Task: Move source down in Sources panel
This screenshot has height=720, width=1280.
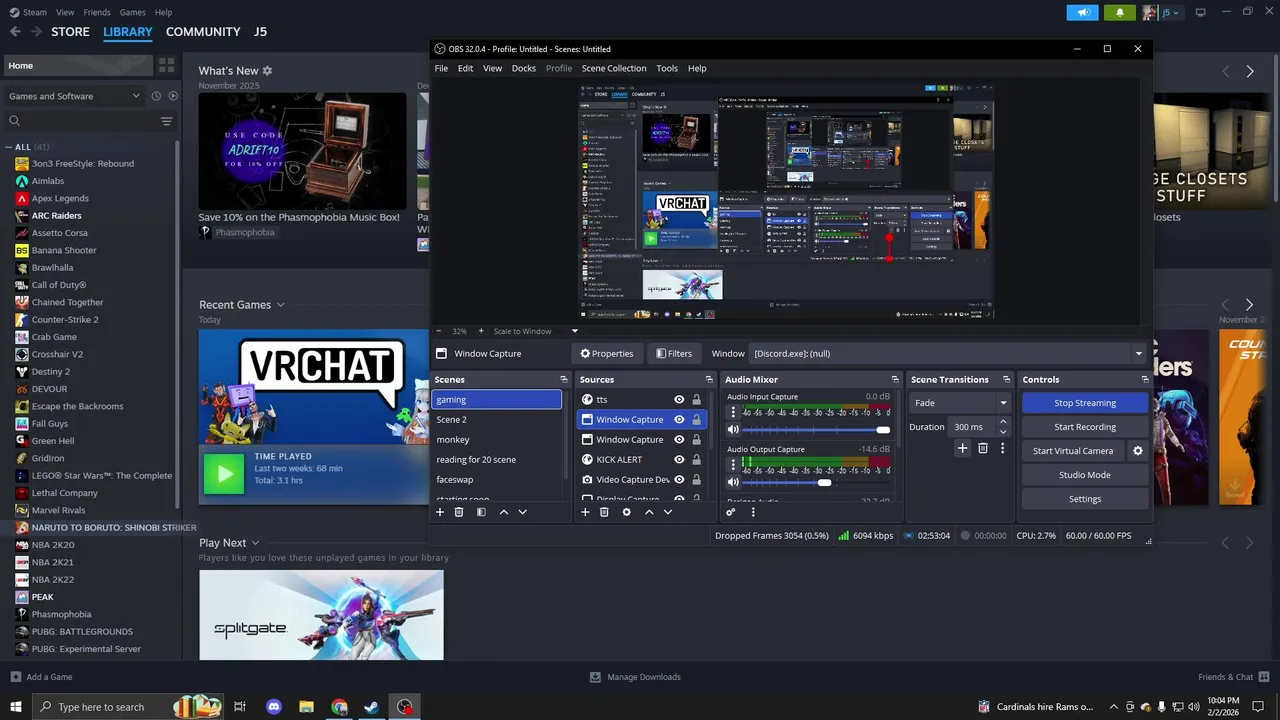Action: (668, 512)
